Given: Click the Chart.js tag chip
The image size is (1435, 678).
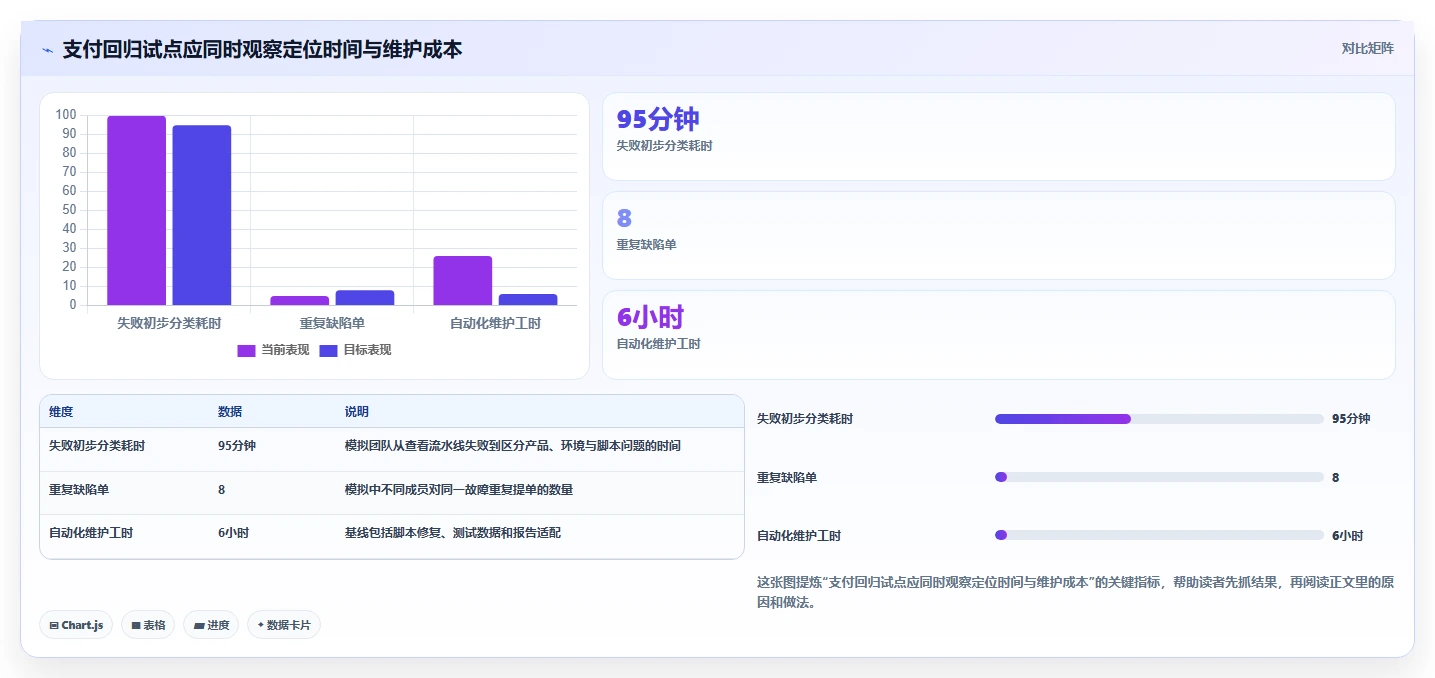Looking at the screenshot, I should coord(76,625).
